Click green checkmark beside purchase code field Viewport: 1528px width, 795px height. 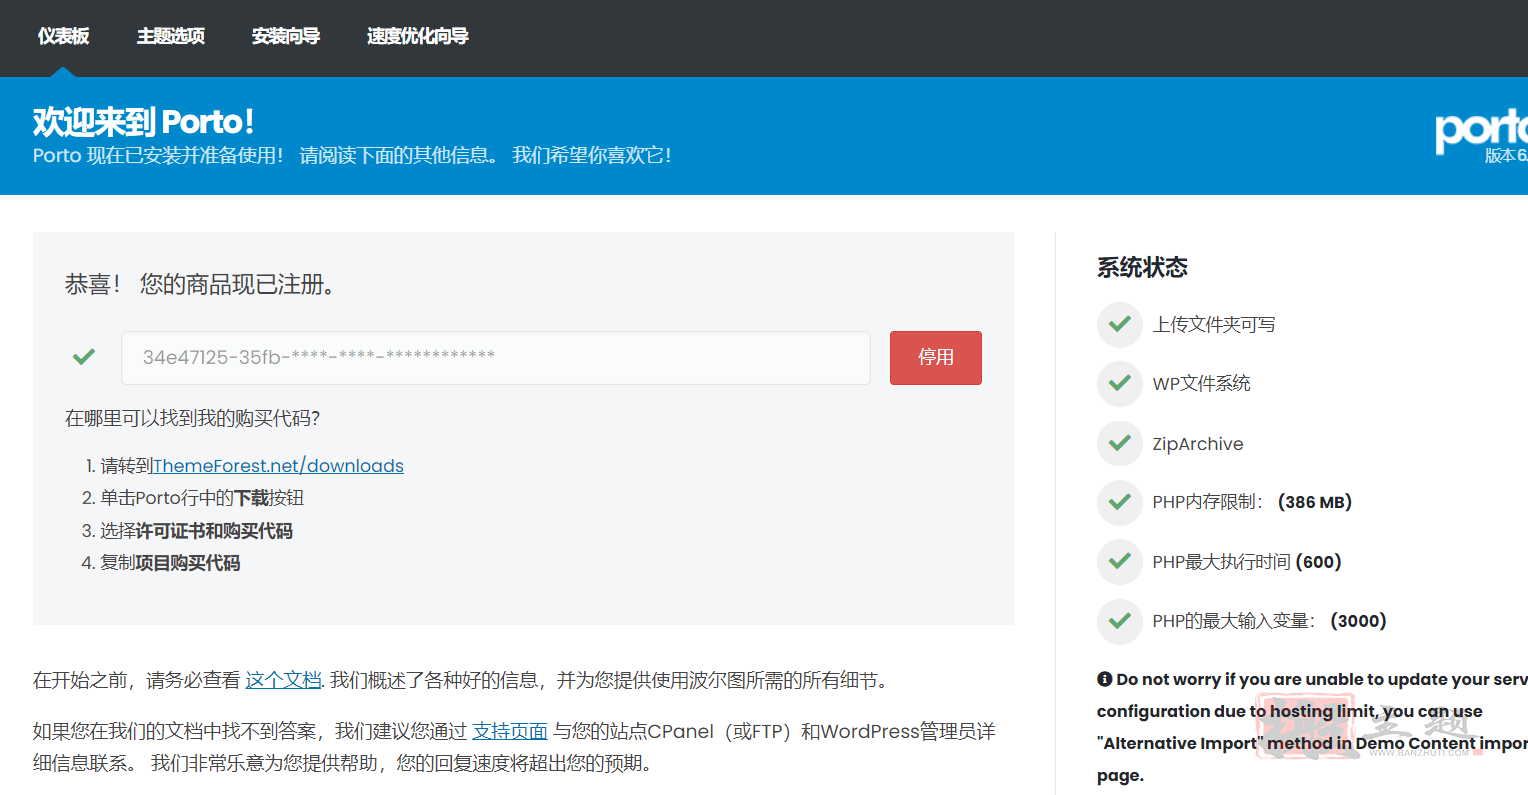(84, 356)
